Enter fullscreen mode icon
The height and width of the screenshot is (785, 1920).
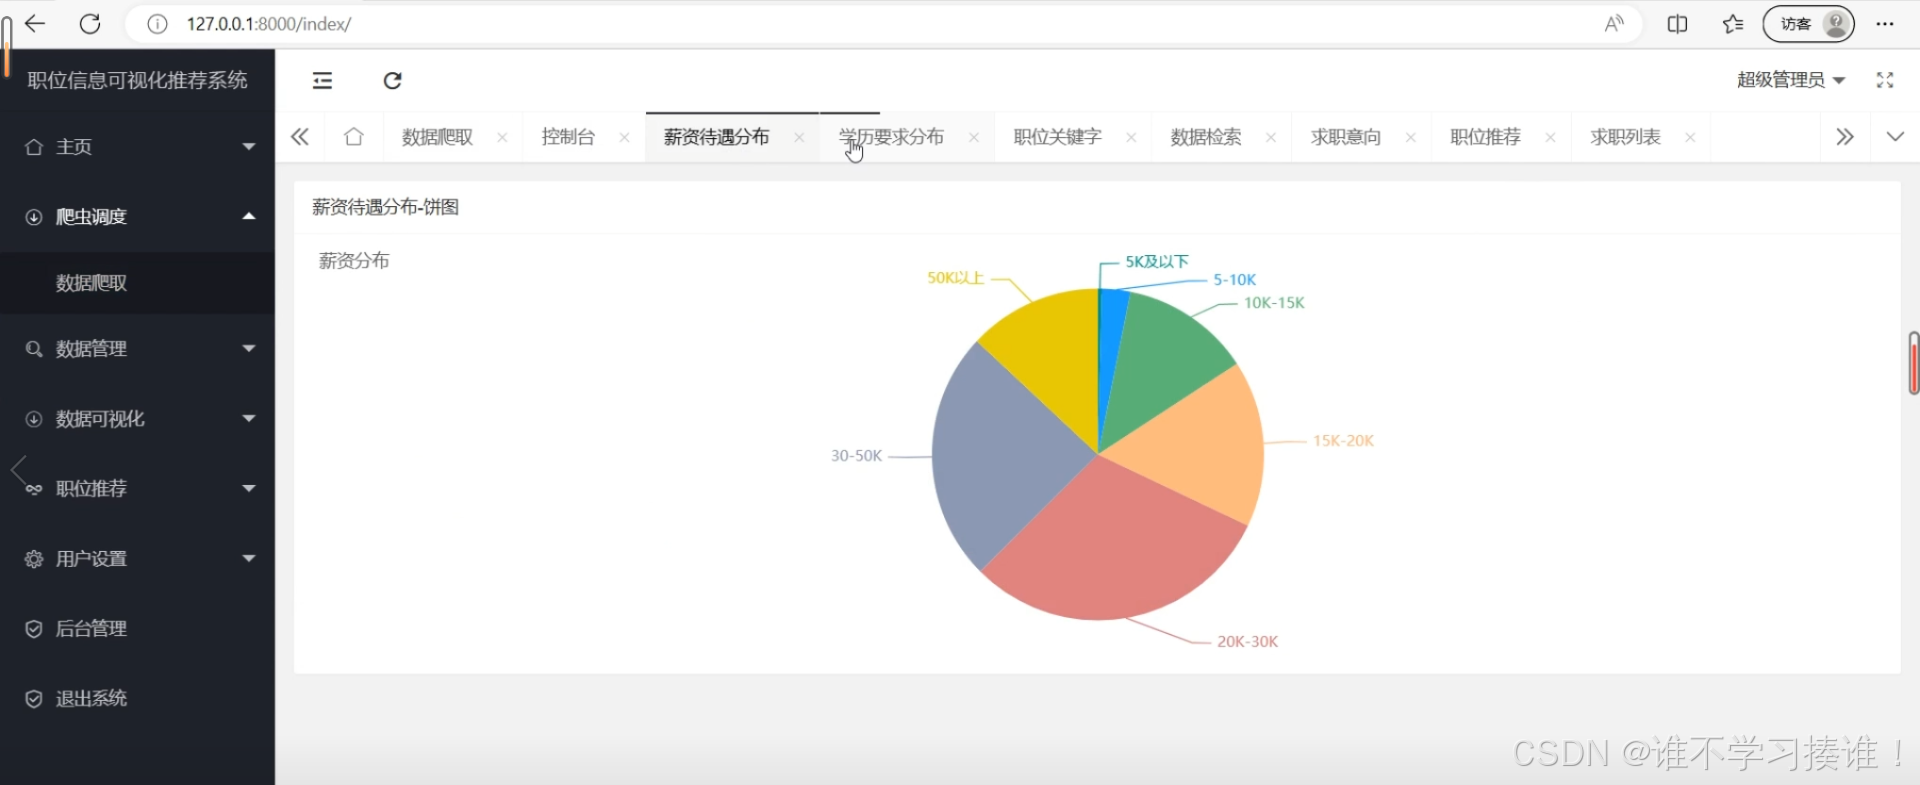[x=1885, y=81]
